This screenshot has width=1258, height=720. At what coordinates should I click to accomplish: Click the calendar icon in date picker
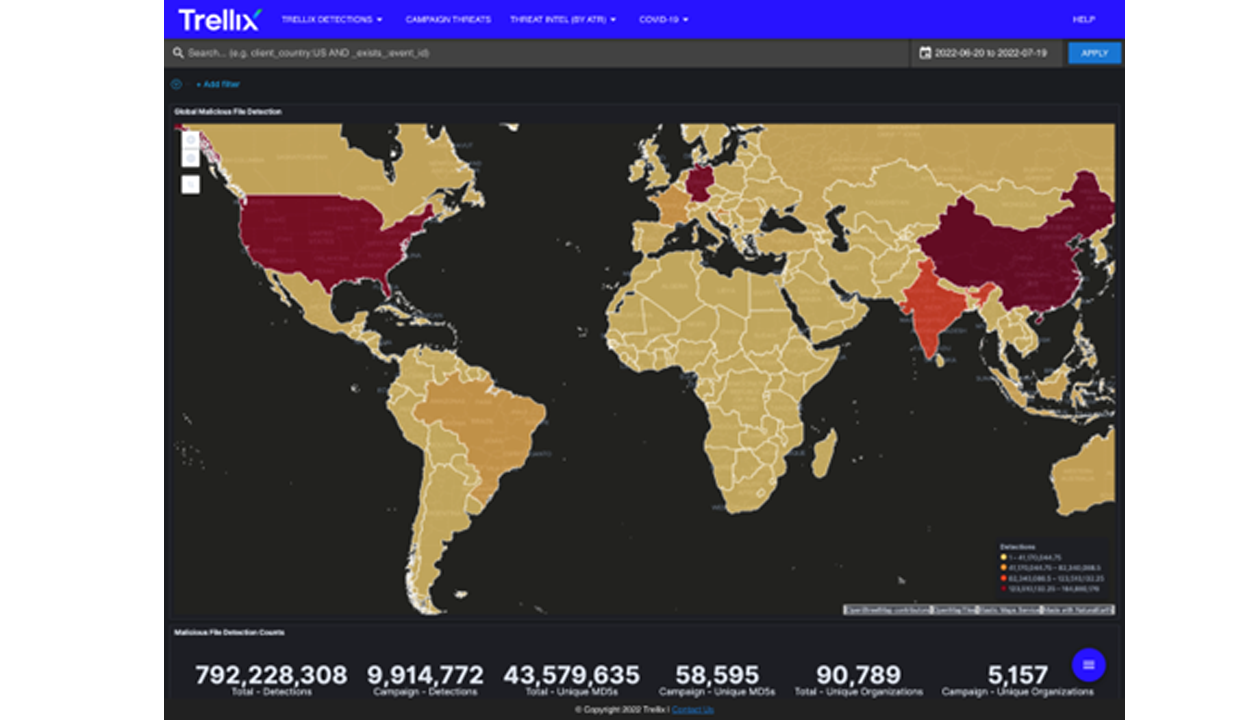click(x=925, y=53)
